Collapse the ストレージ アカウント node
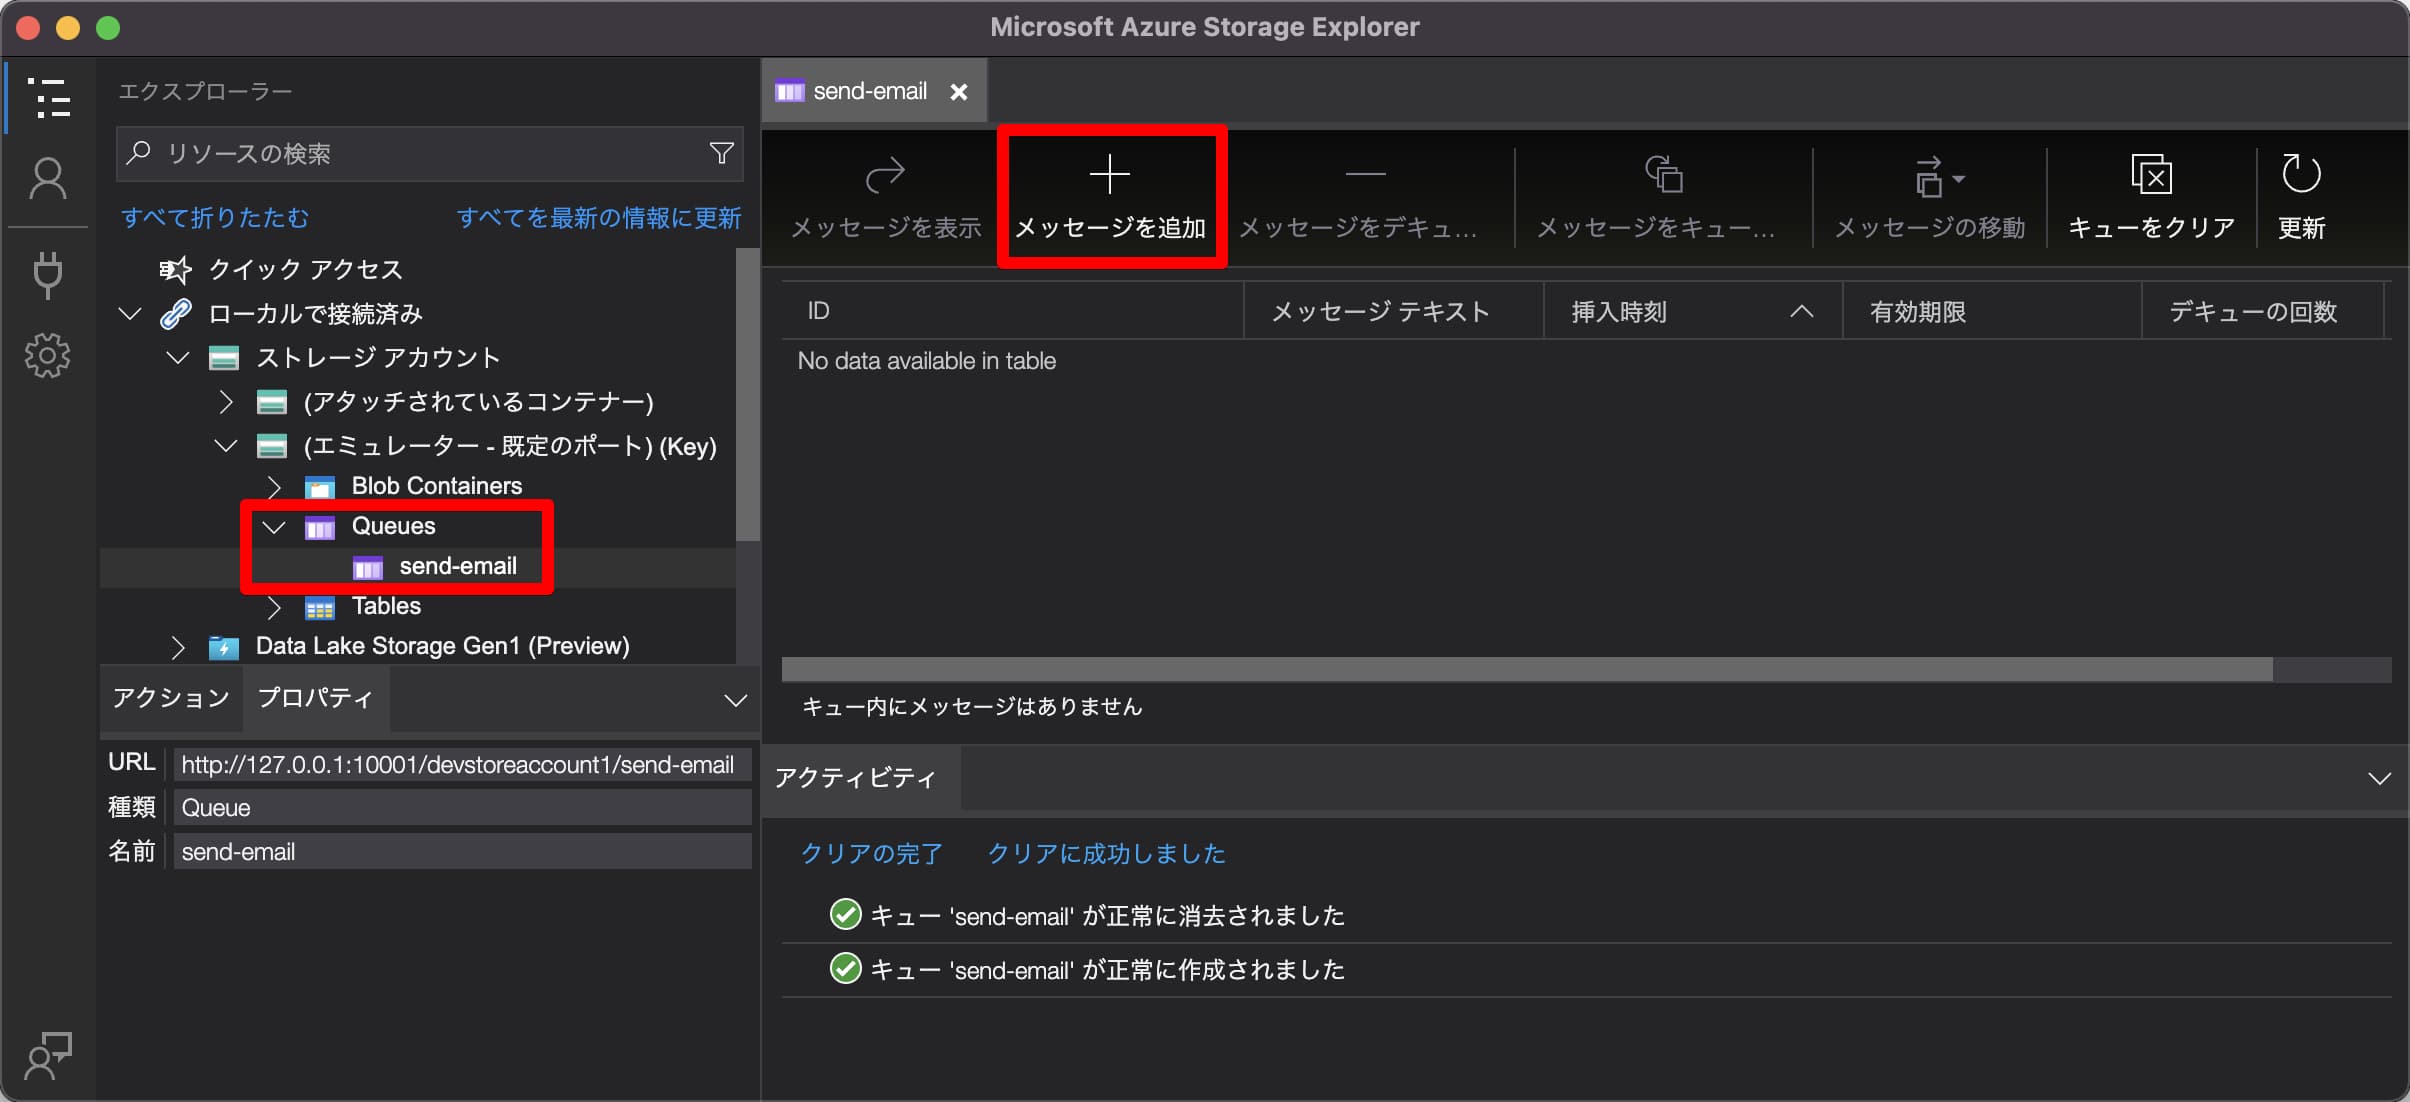2410x1102 pixels. [178, 357]
